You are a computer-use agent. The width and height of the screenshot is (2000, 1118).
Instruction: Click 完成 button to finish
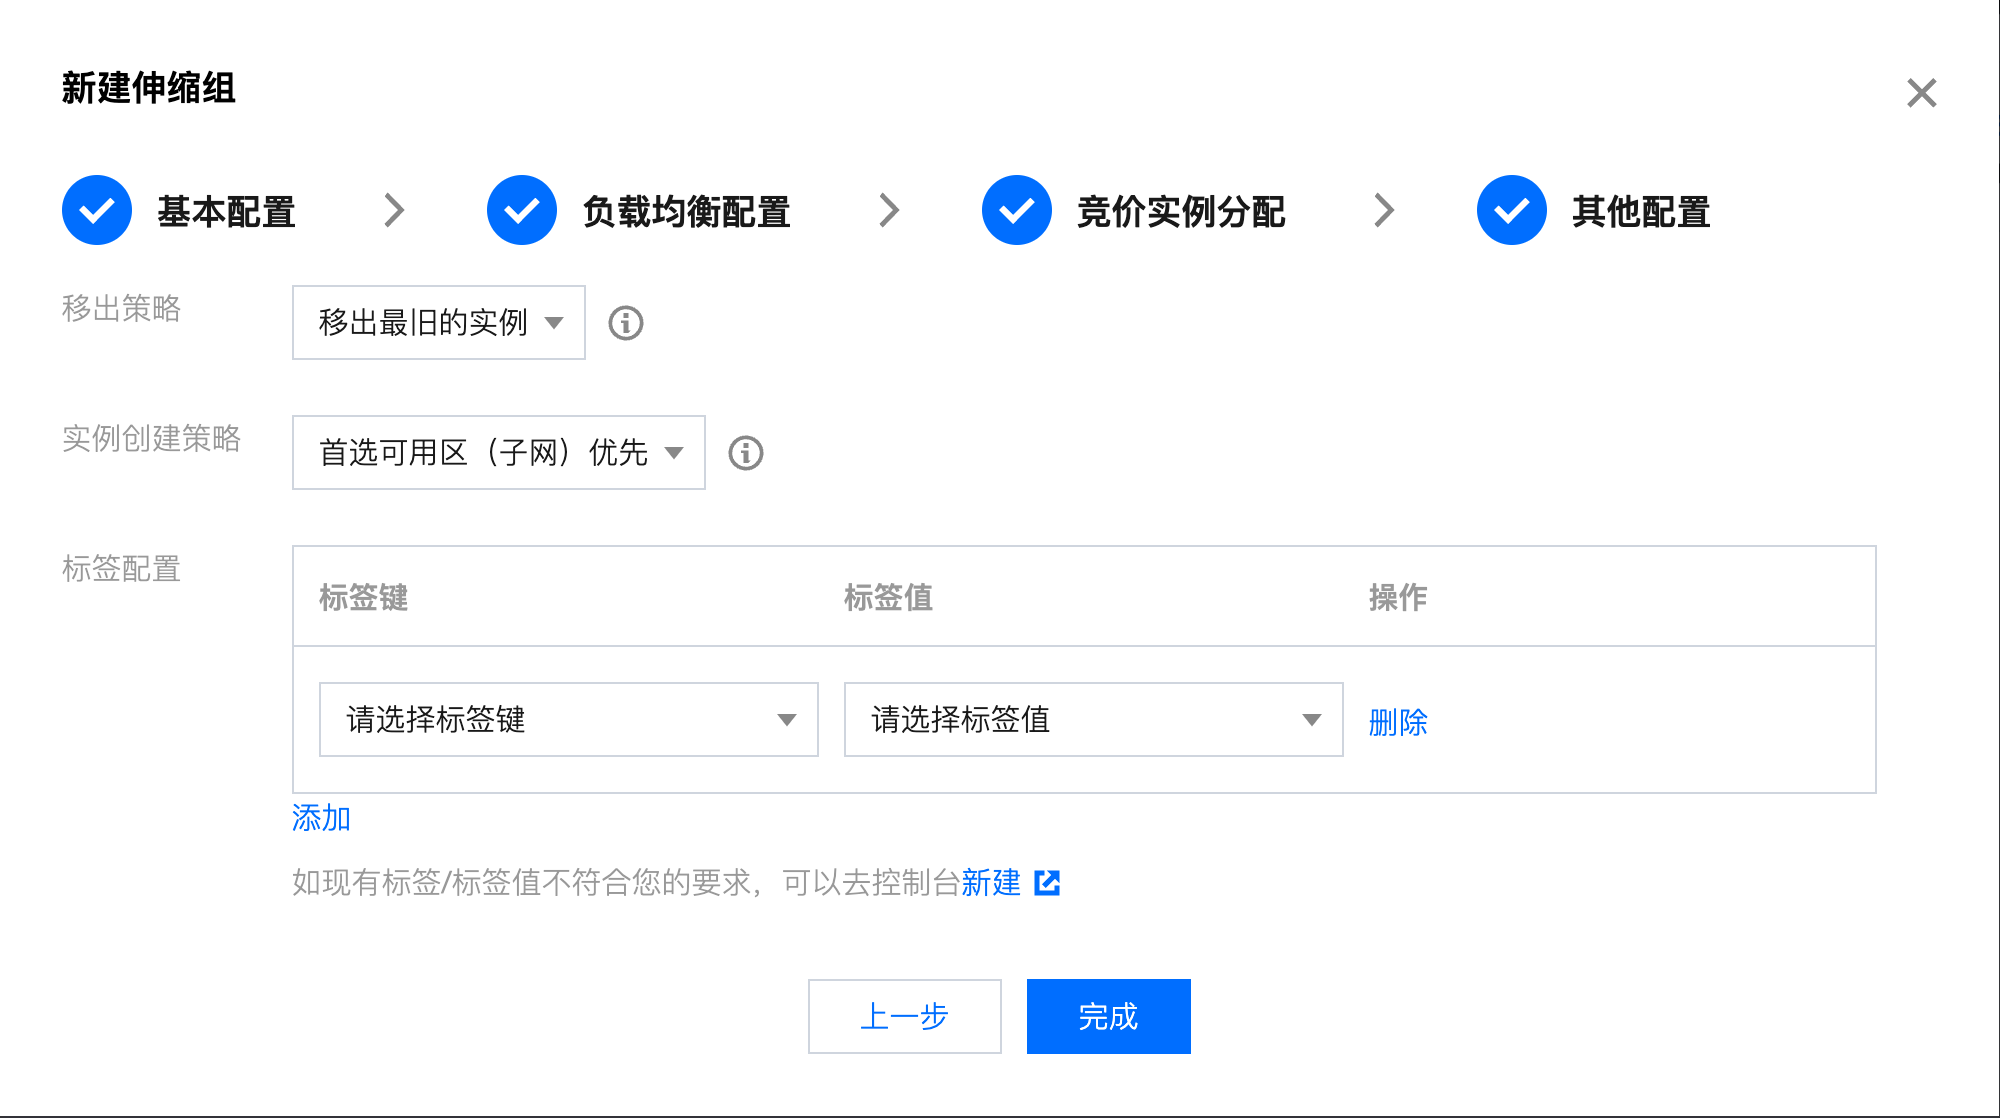point(1108,1016)
